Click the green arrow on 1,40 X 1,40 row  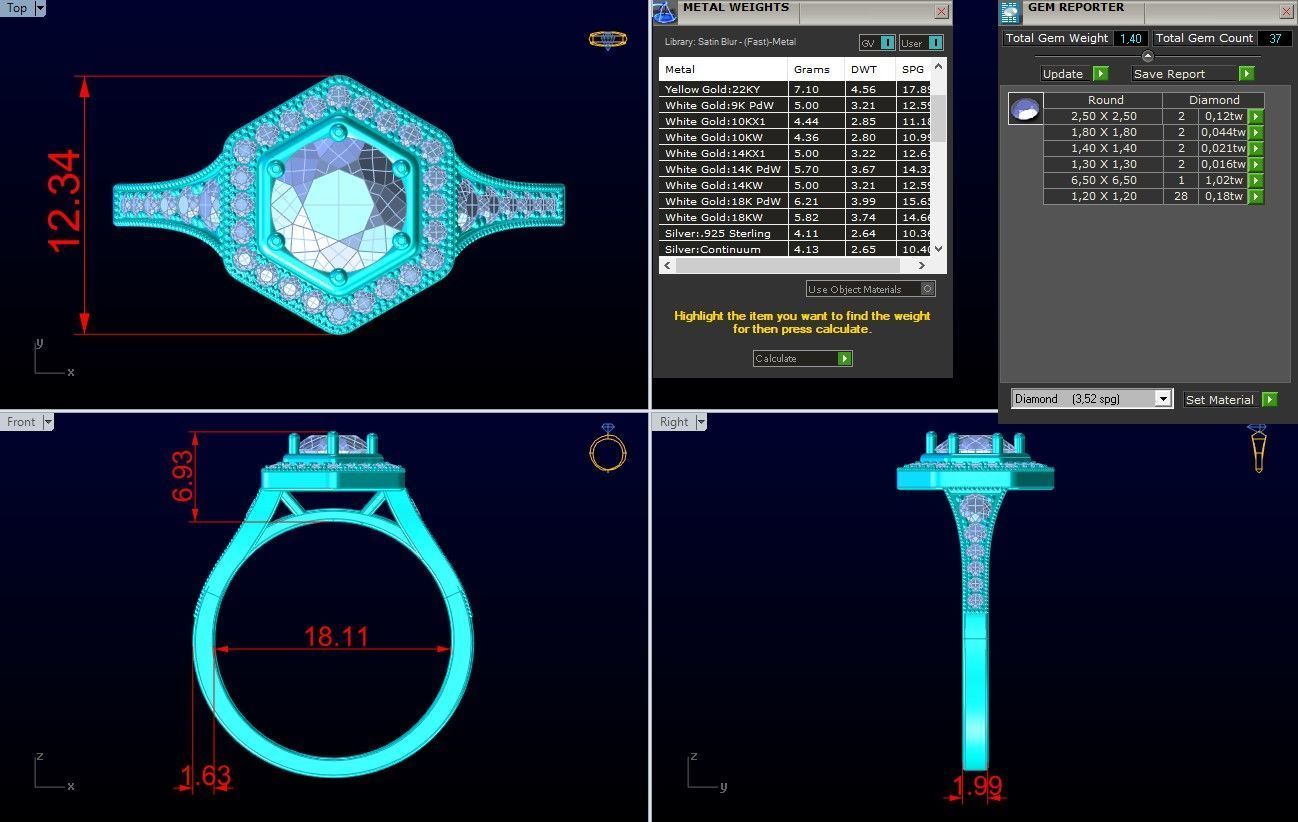[1256, 148]
